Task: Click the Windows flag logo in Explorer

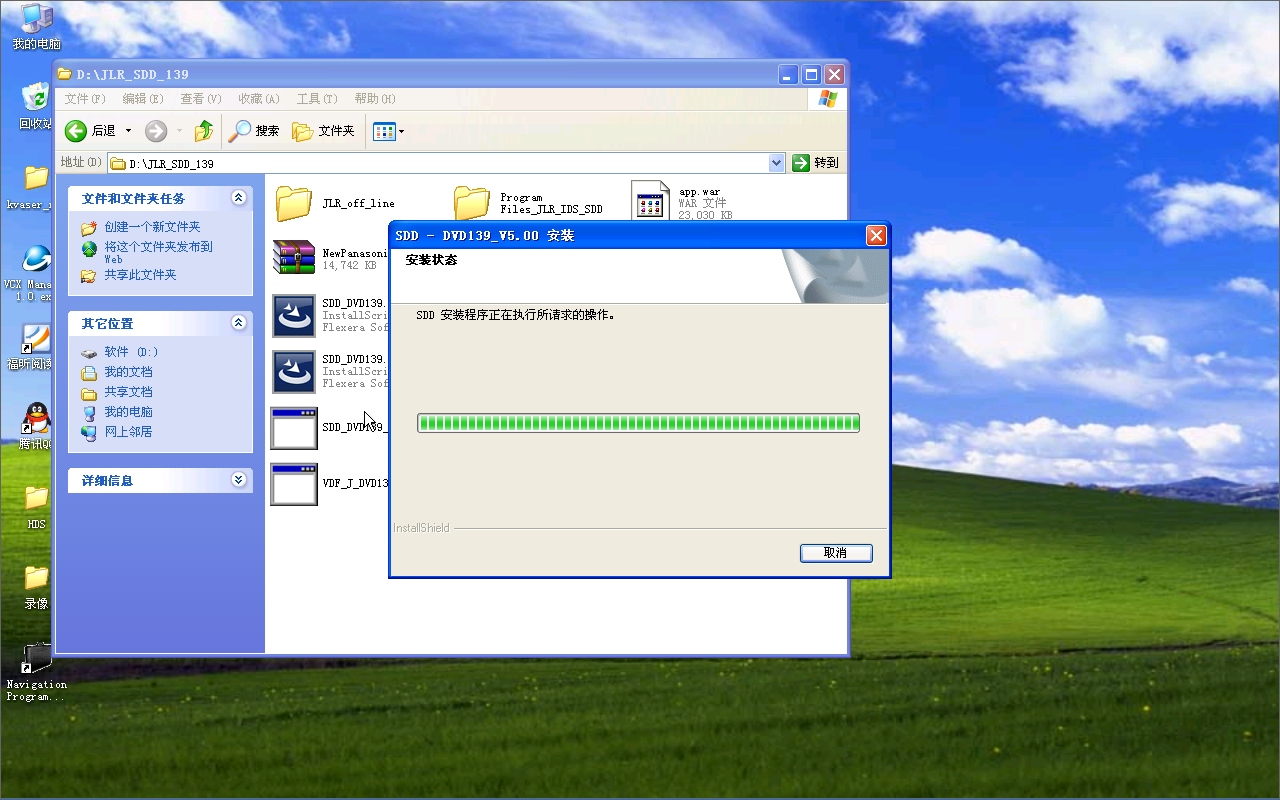Action: click(x=827, y=99)
